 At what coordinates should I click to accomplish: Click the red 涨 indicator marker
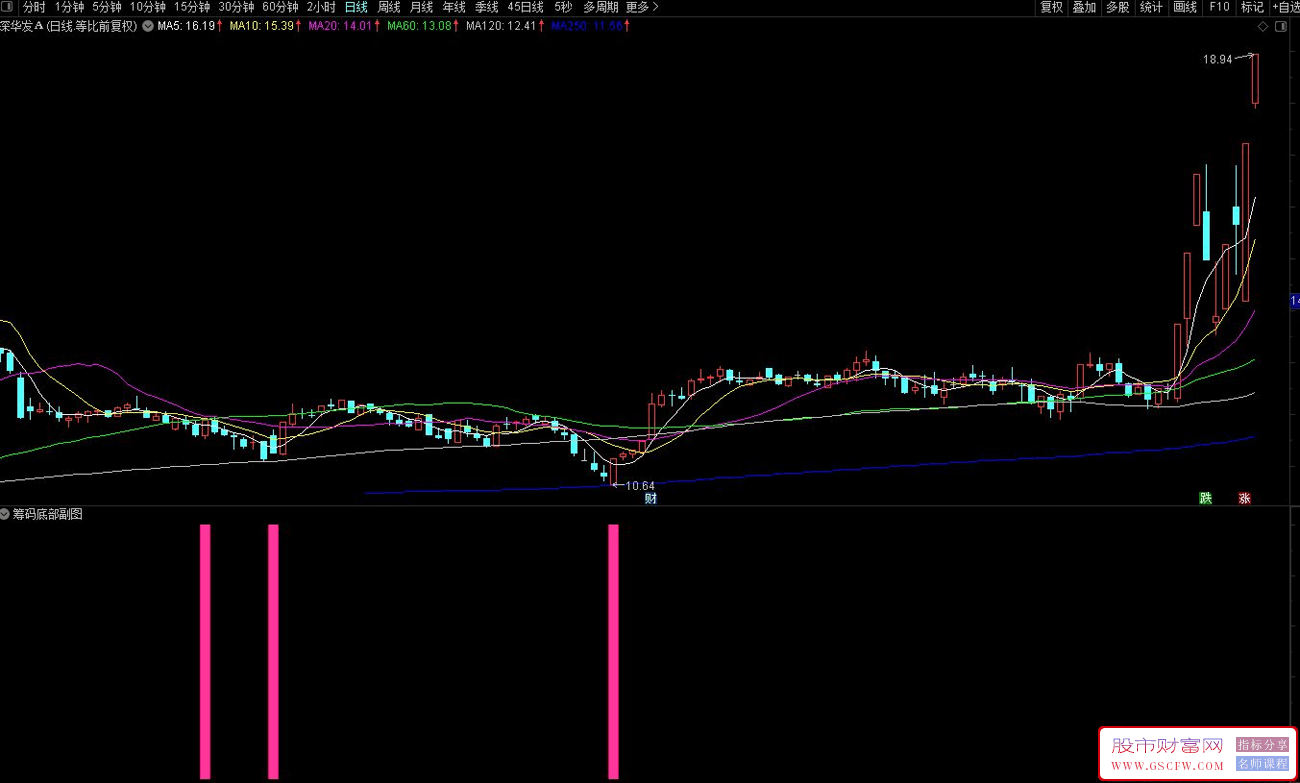click(x=1245, y=498)
